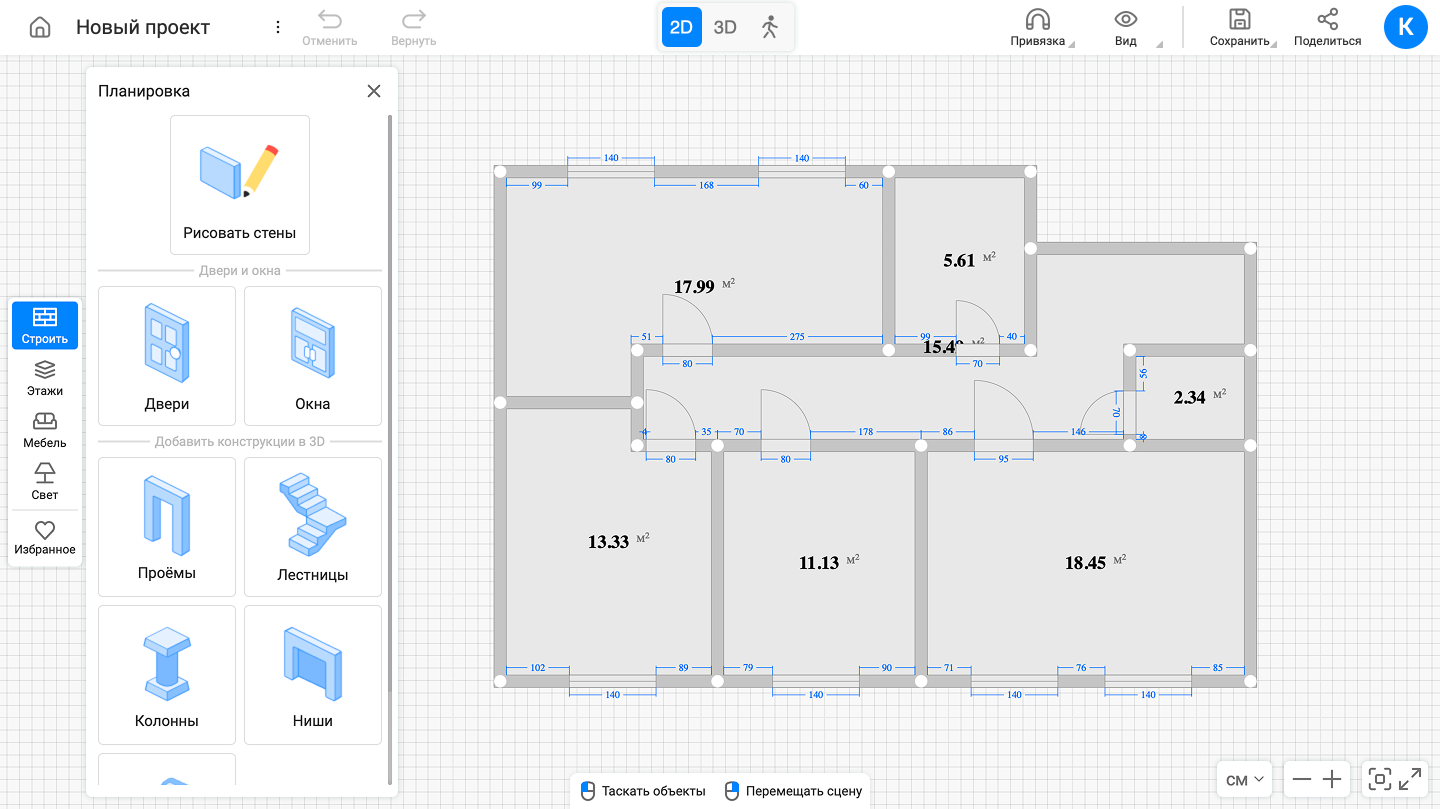This screenshot has height=809, width=1440.
Task: Choose the Колонны column item
Action: point(167,675)
